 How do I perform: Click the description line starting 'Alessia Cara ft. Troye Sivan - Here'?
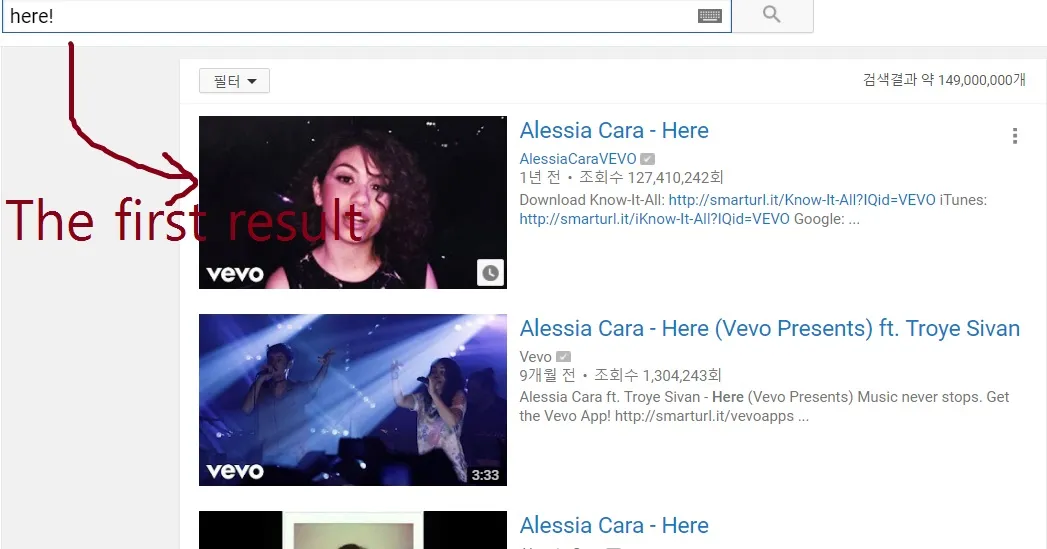click(x=765, y=397)
